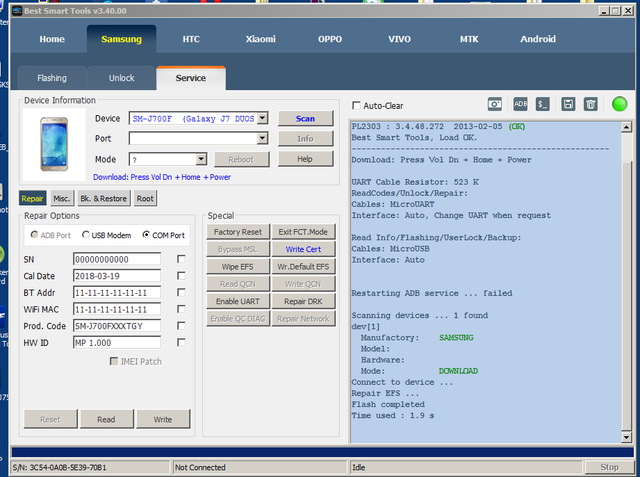
Task: Click the log scrollbar up arrow
Action: click(626, 127)
